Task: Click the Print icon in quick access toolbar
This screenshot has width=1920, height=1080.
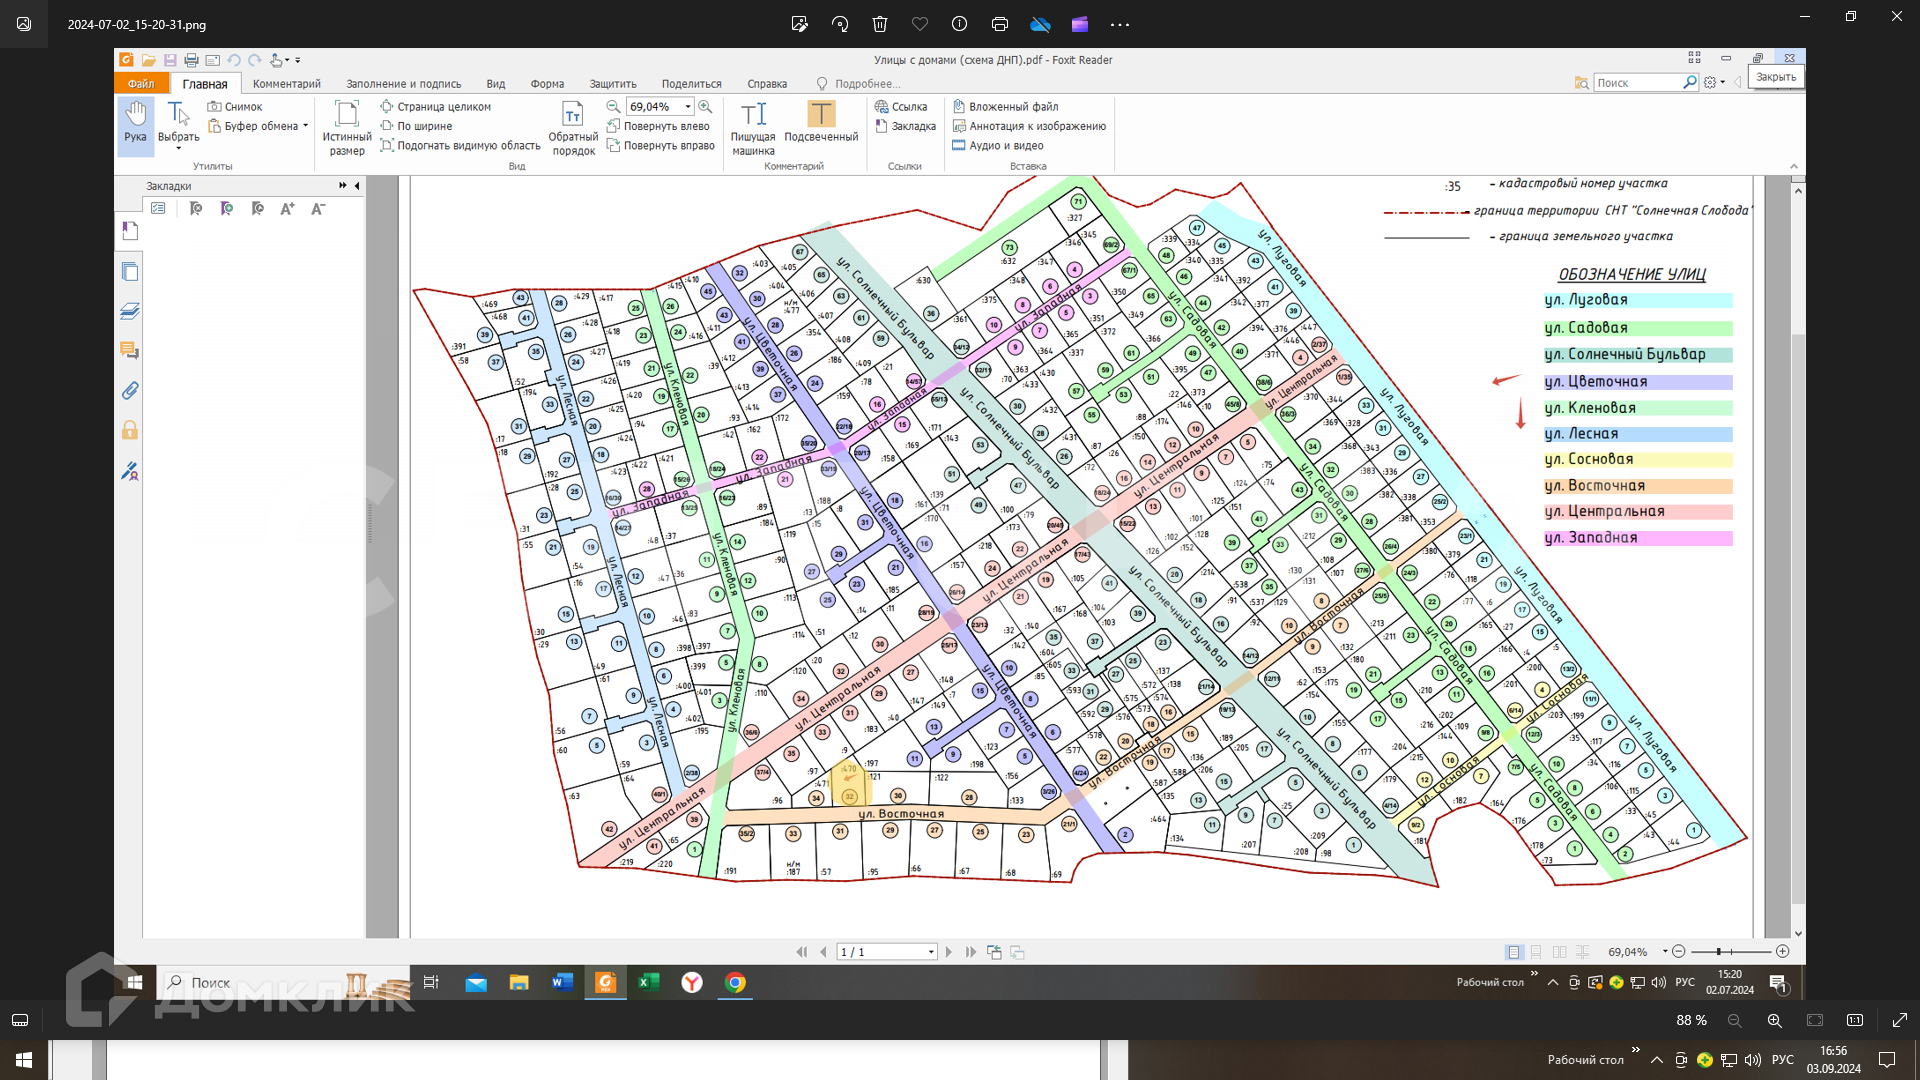Action: click(191, 60)
